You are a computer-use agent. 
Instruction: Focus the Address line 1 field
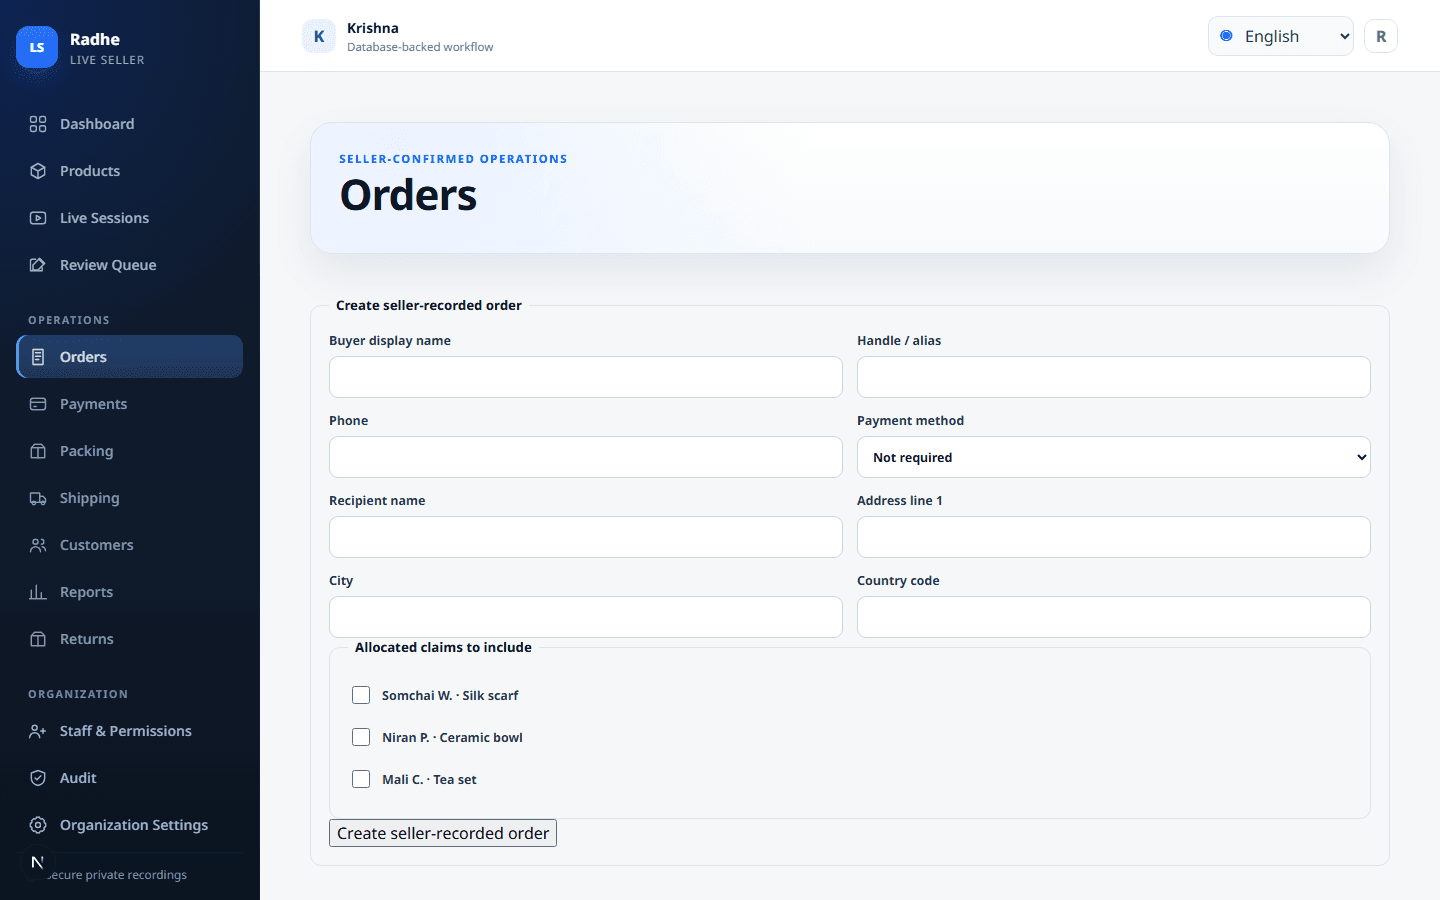click(1114, 537)
